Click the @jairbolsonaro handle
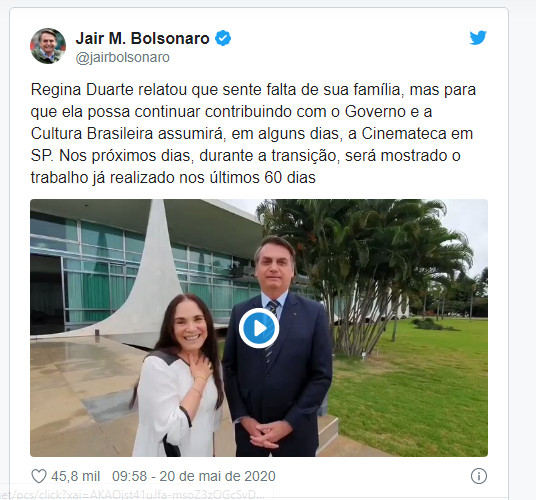 coord(122,57)
